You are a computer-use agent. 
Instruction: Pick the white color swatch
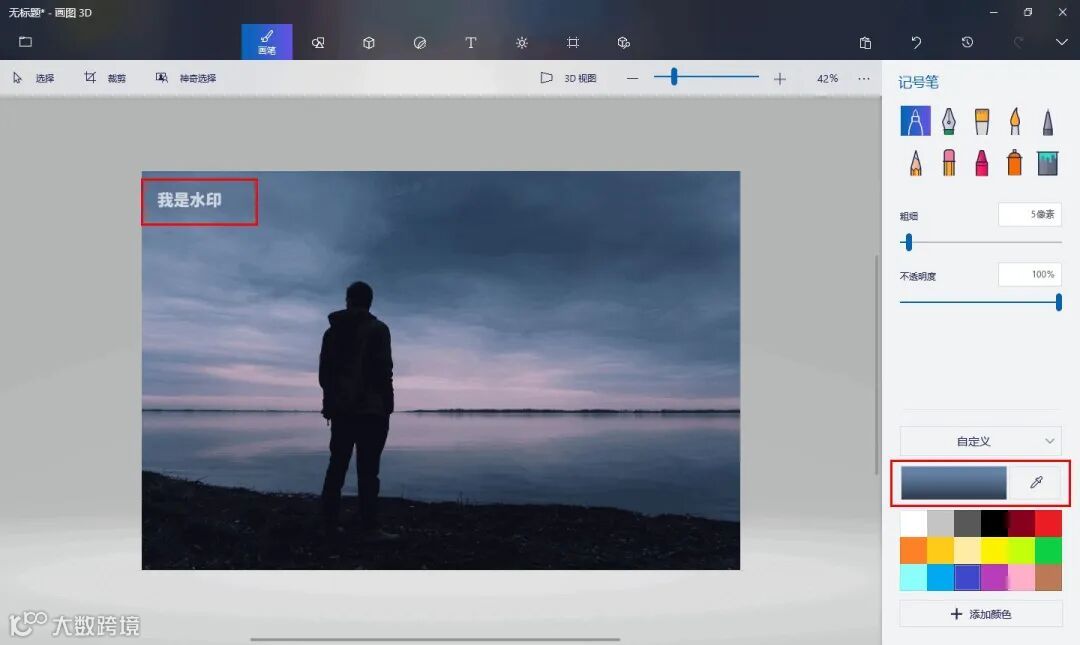click(x=913, y=523)
